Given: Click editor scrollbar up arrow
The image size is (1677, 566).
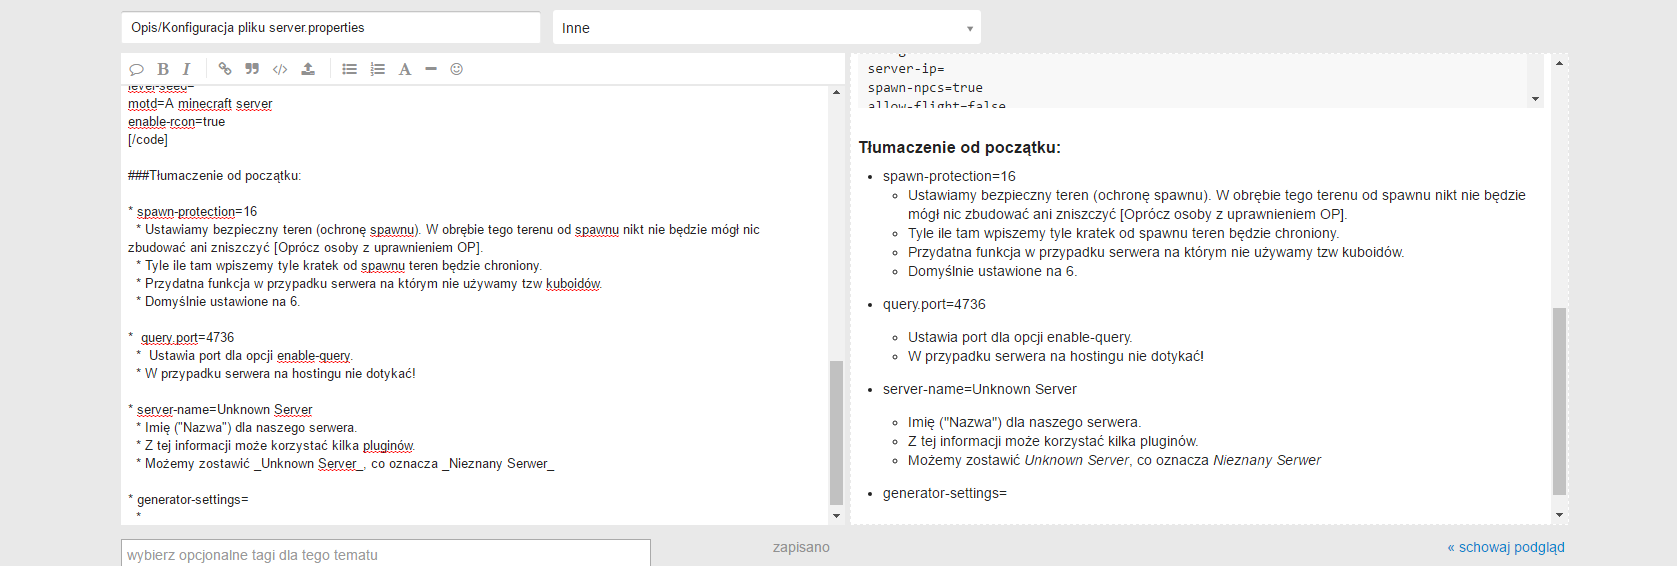Looking at the screenshot, I should coord(837,92).
